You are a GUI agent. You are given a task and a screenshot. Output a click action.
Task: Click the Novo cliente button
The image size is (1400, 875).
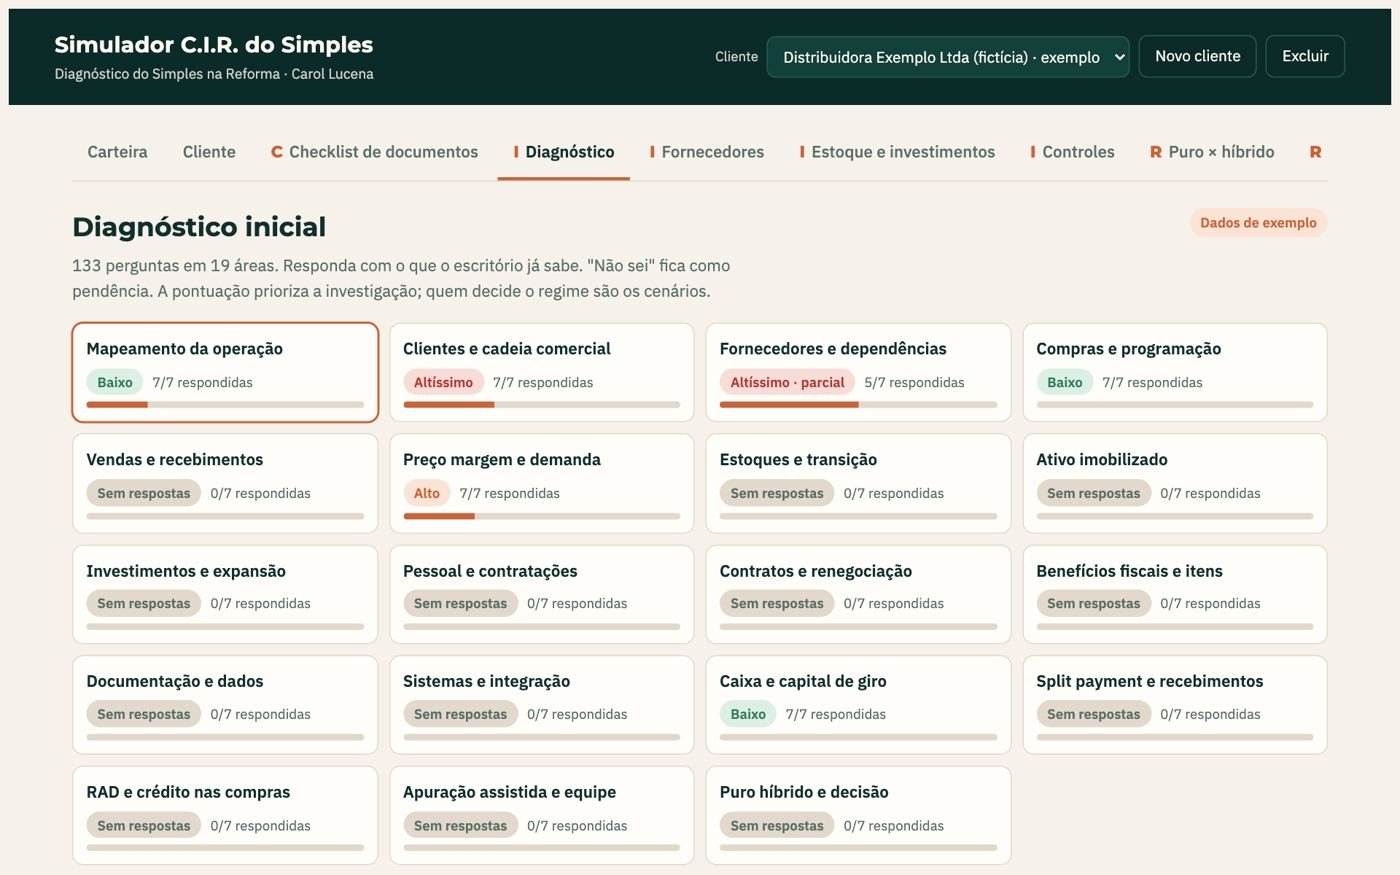(x=1197, y=56)
